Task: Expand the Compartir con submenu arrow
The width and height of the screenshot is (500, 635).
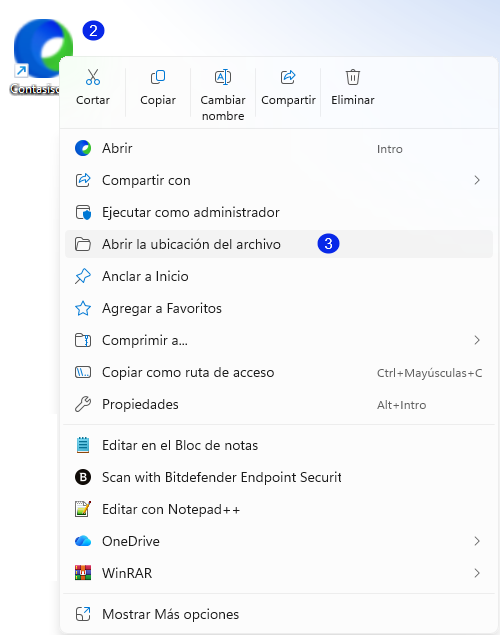Action: coord(477,180)
